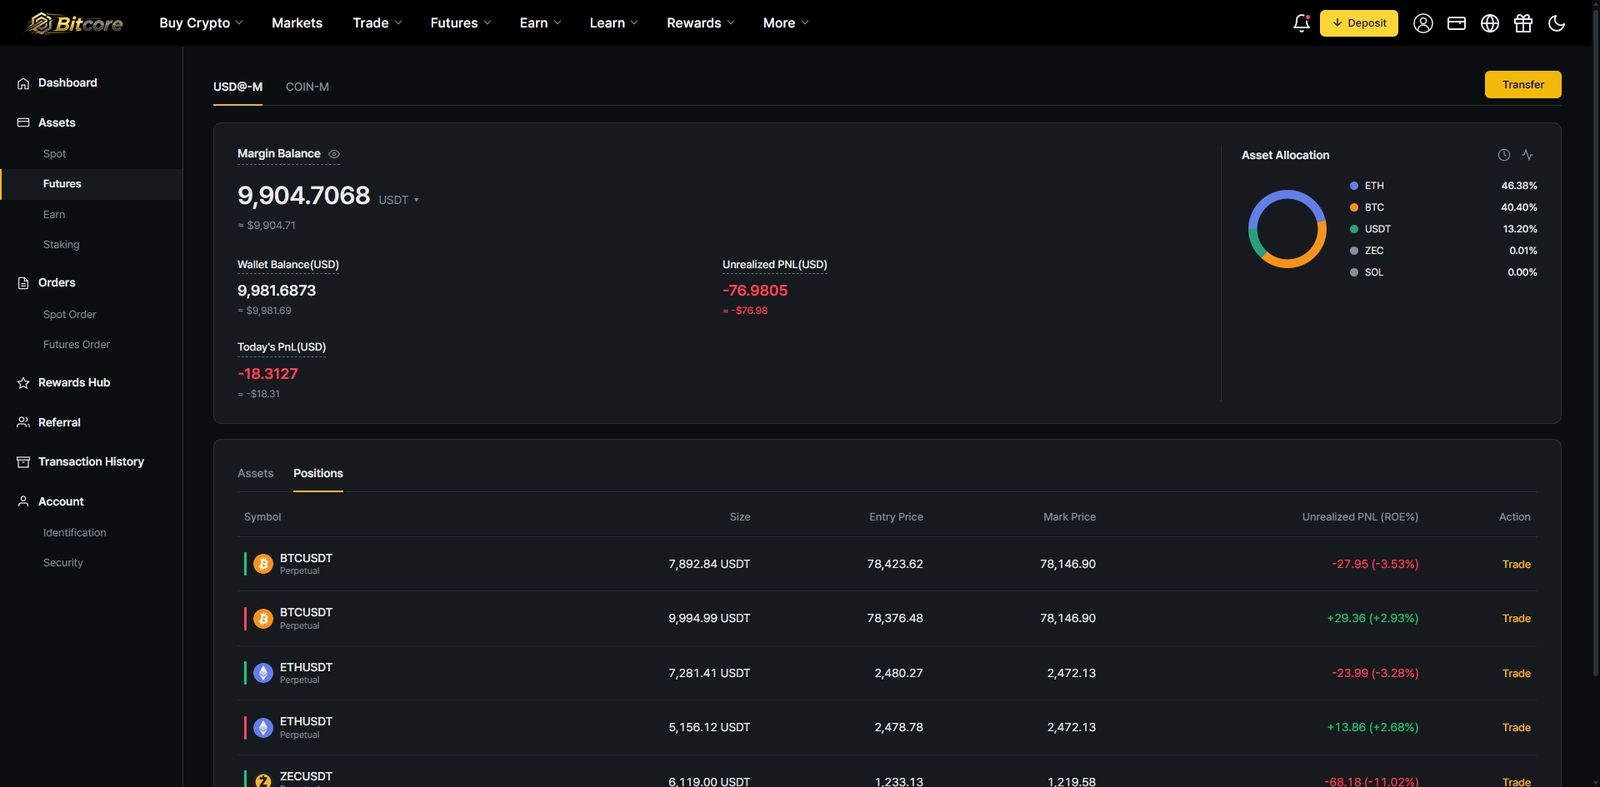This screenshot has width=1600, height=787.
Task: Open the gift box rewards icon
Action: point(1523,23)
